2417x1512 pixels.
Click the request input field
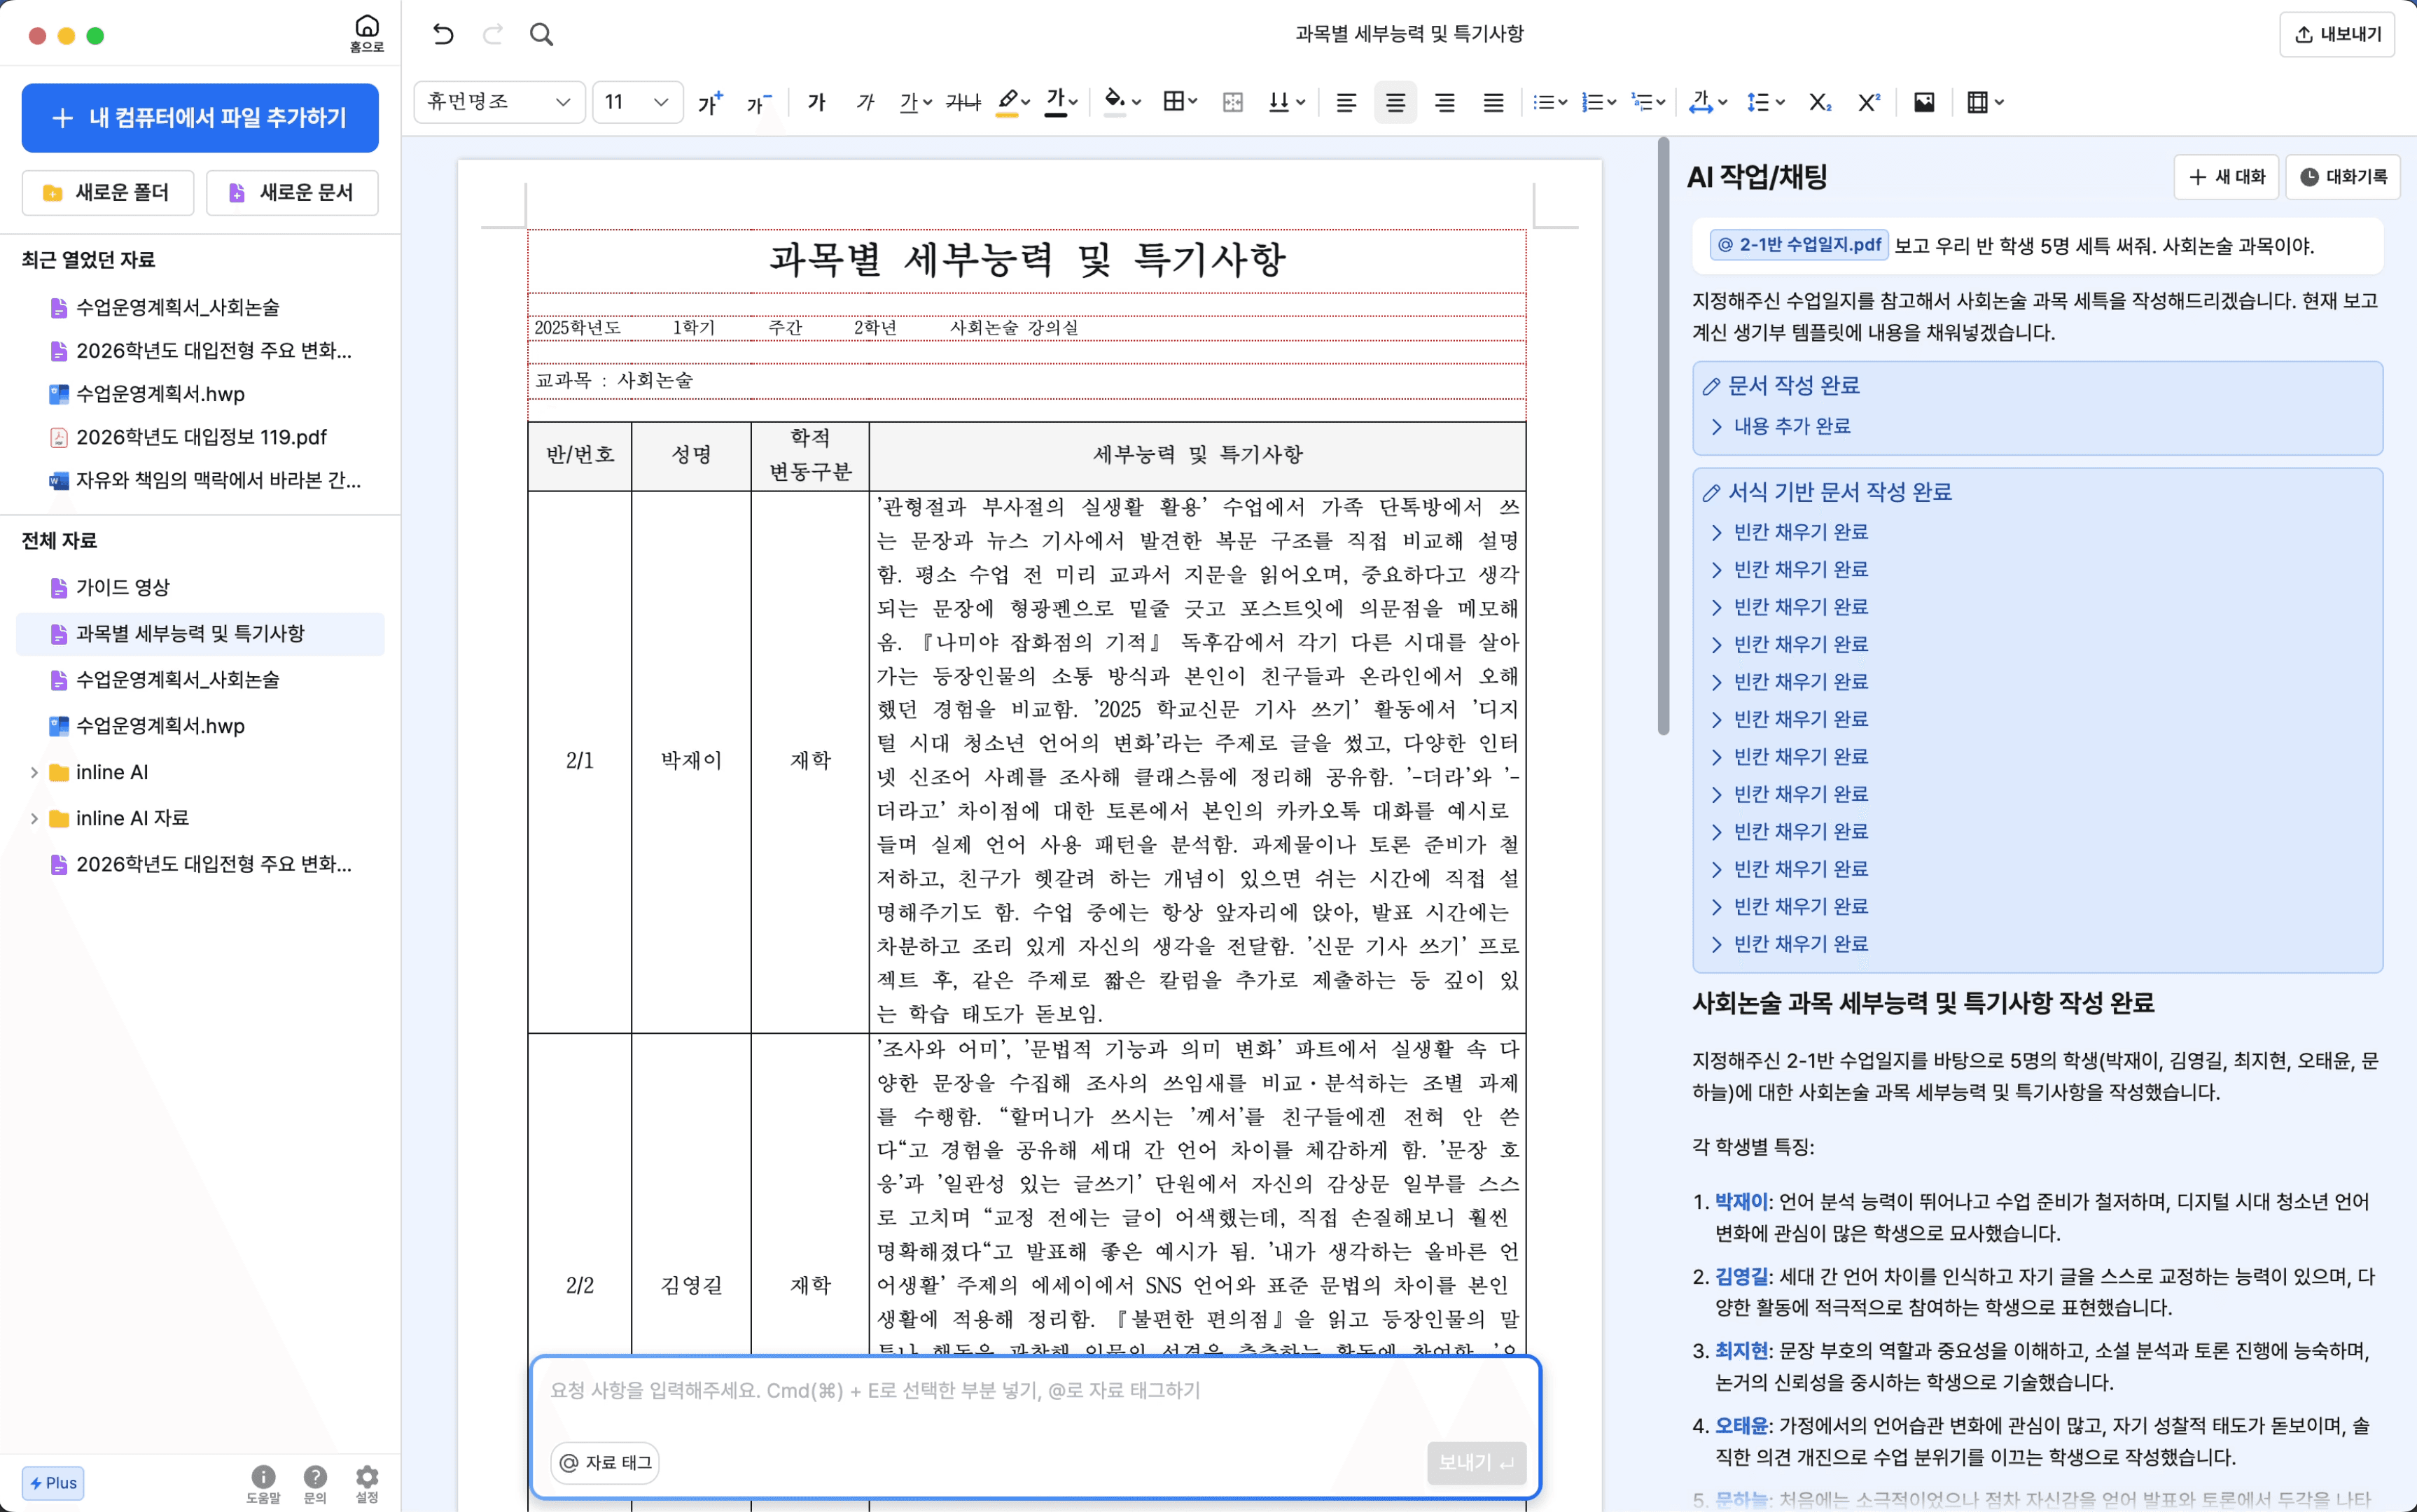(1035, 1391)
